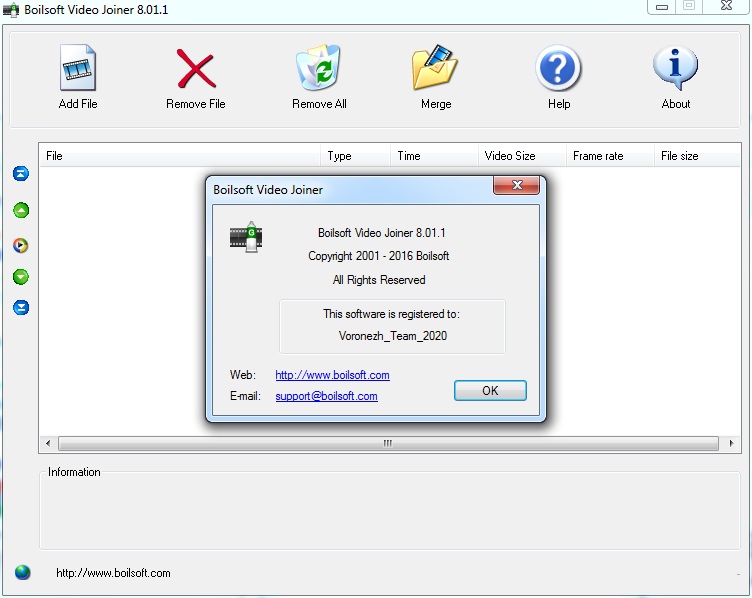
Task: Click the play preview icon in sidebar
Action: click(21, 246)
